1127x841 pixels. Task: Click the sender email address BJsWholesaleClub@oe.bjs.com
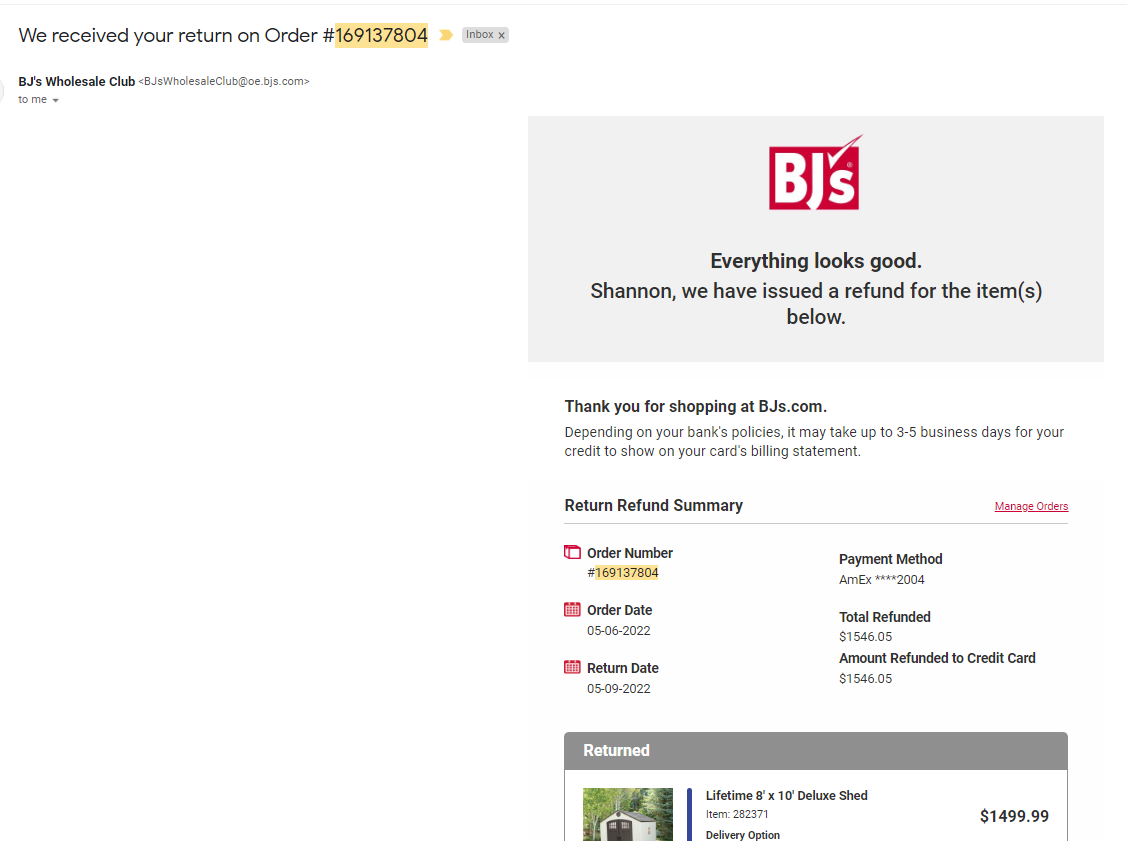pos(226,81)
